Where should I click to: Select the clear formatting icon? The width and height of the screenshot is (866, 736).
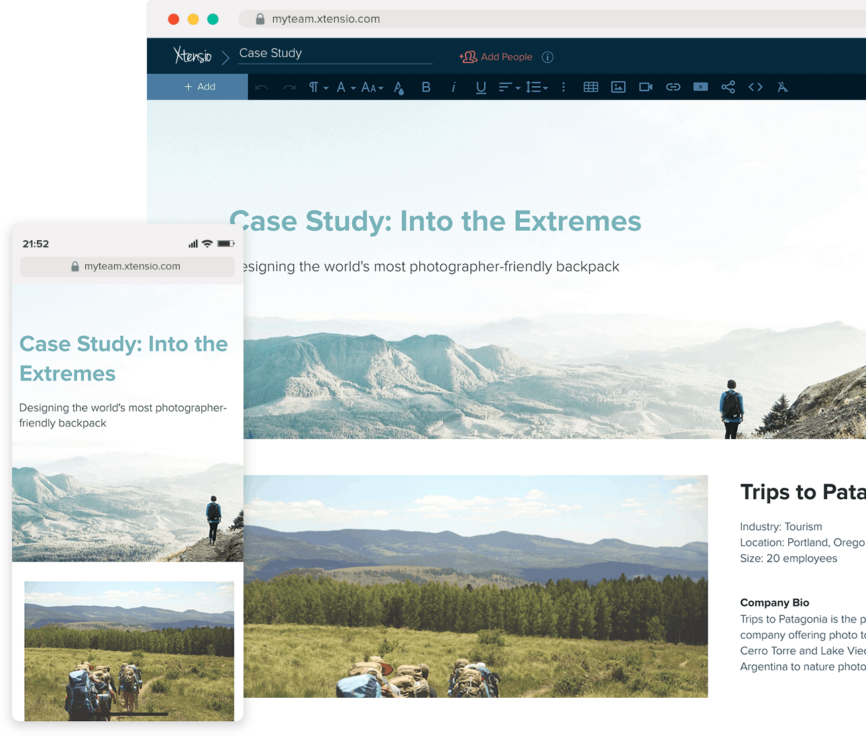(x=782, y=87)
